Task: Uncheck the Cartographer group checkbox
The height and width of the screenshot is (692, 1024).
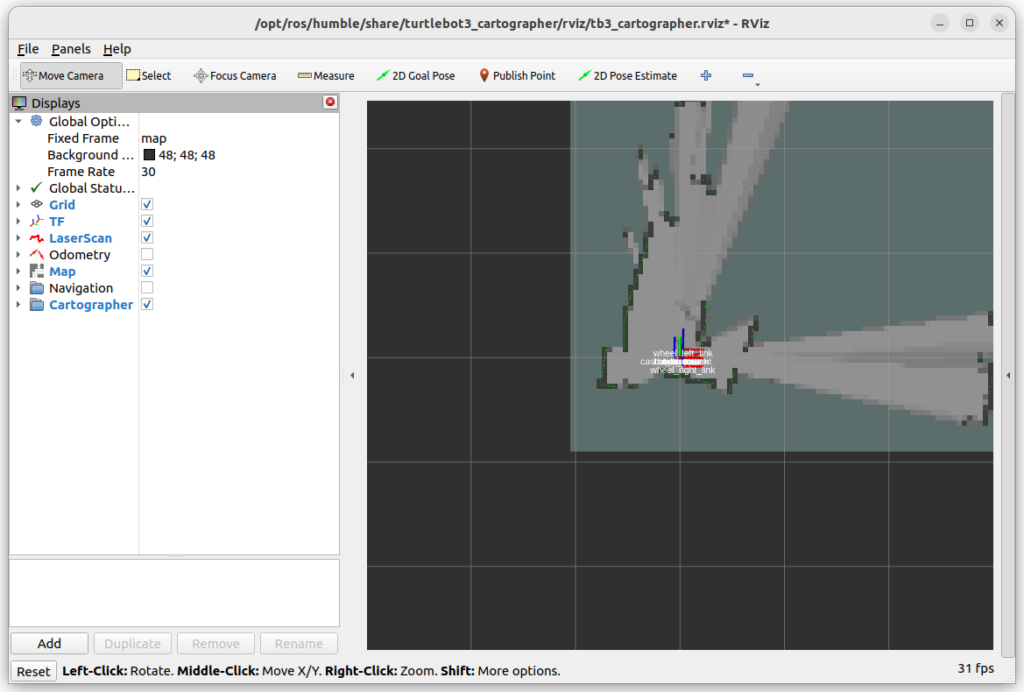Action: (x=147, y=304)
